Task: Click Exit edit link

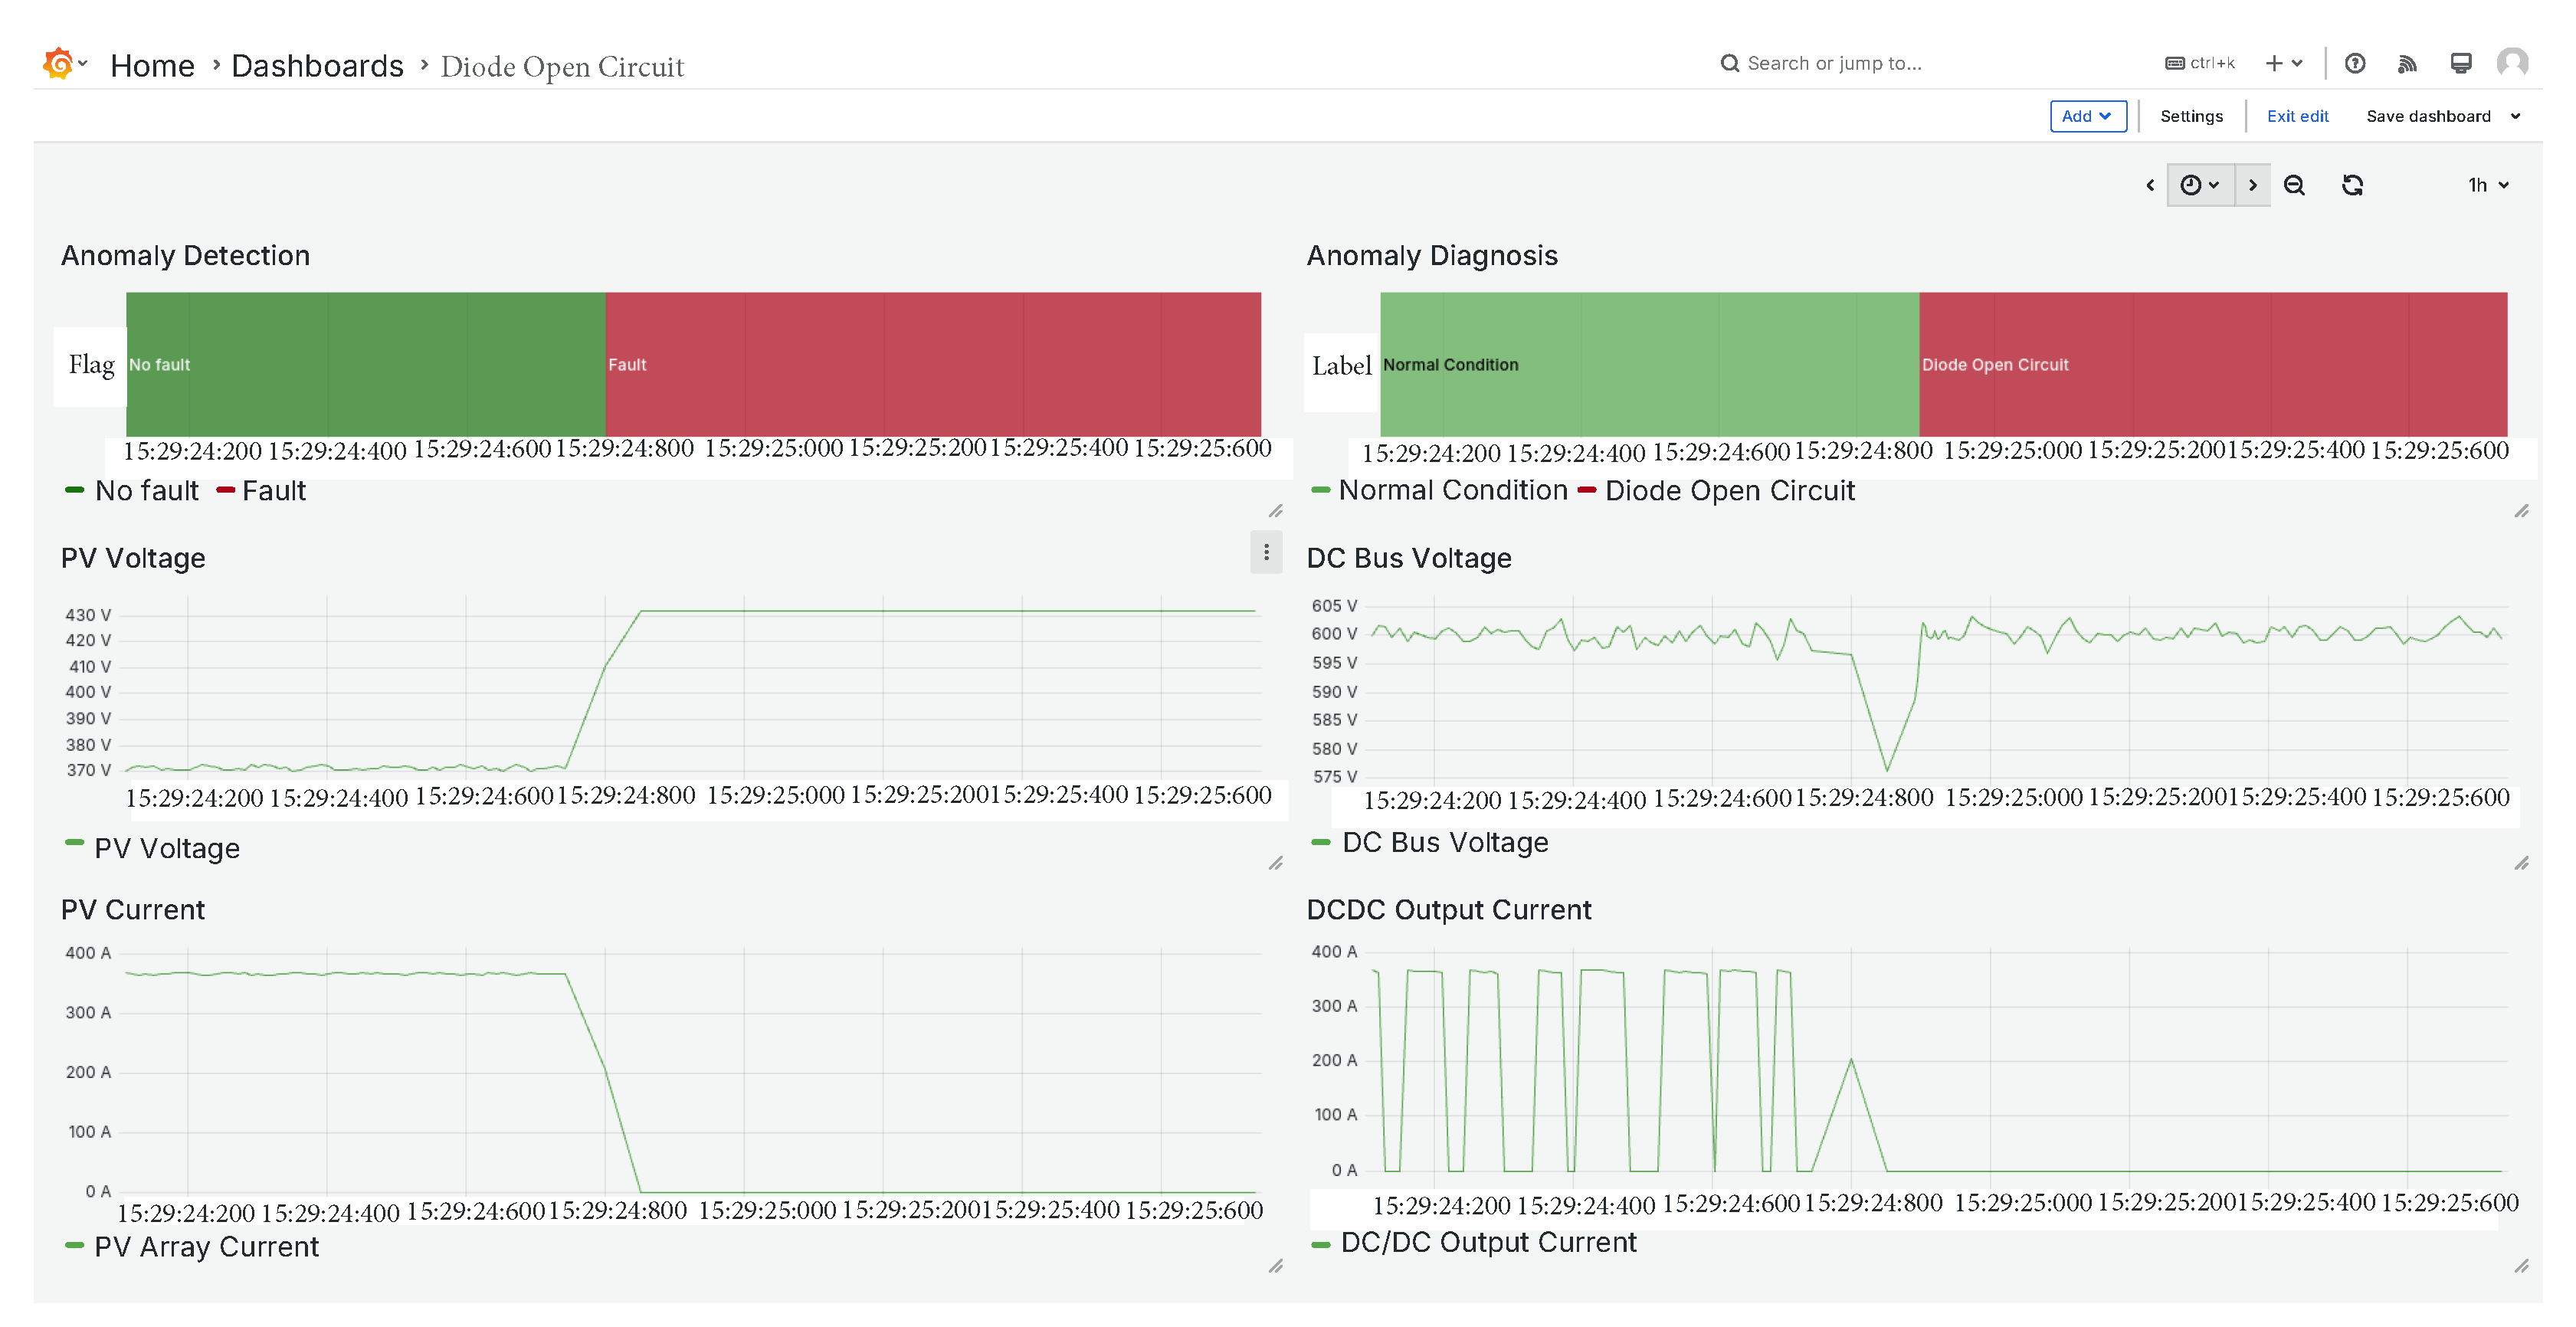Action: coord(2297,116)
